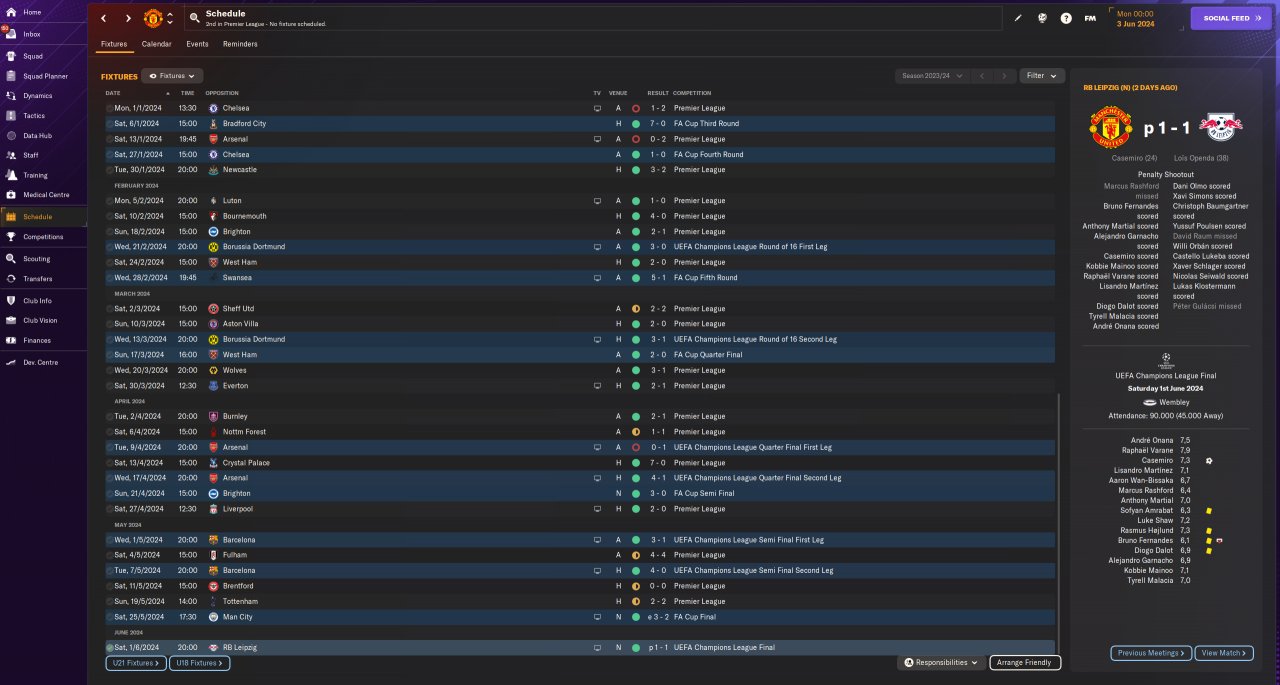Open U21 Fixtures
1280x685 pixels.
135,663
